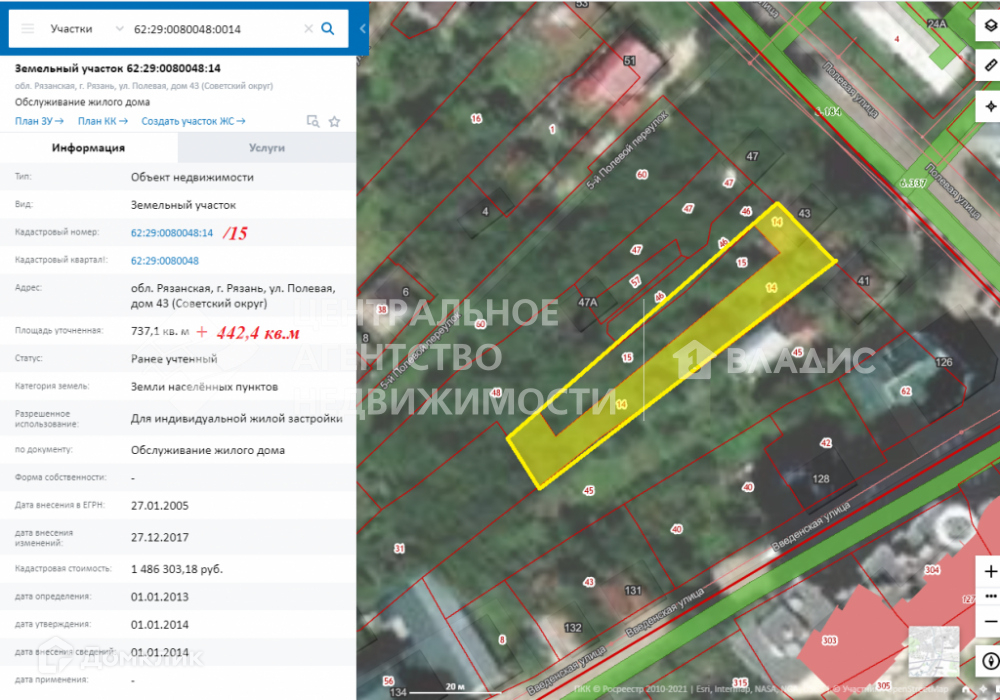Click building 126 on map
The width and height of the screenshot is (1000, 700).
coord(944,362)
